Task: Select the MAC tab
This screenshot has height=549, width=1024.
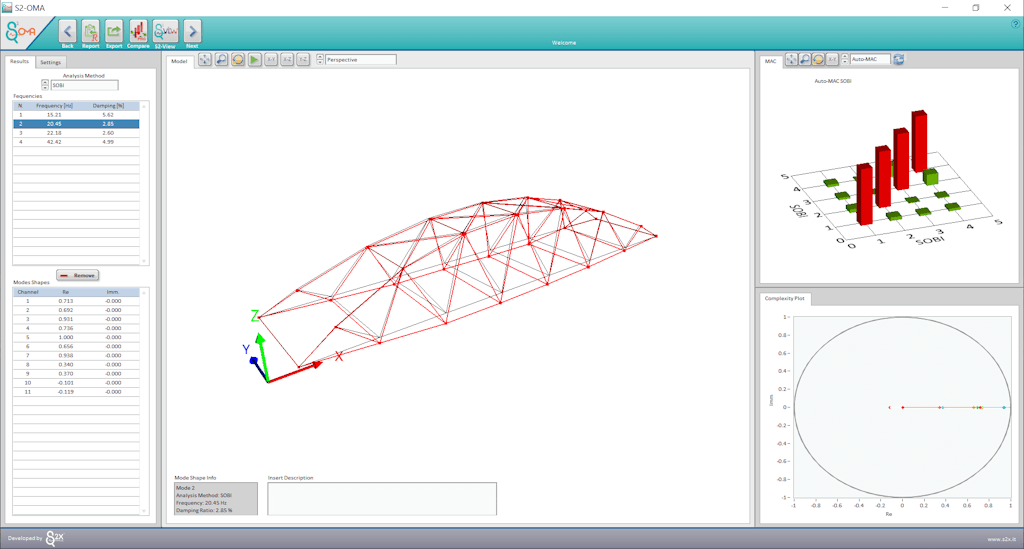Action: click(771, 61)
